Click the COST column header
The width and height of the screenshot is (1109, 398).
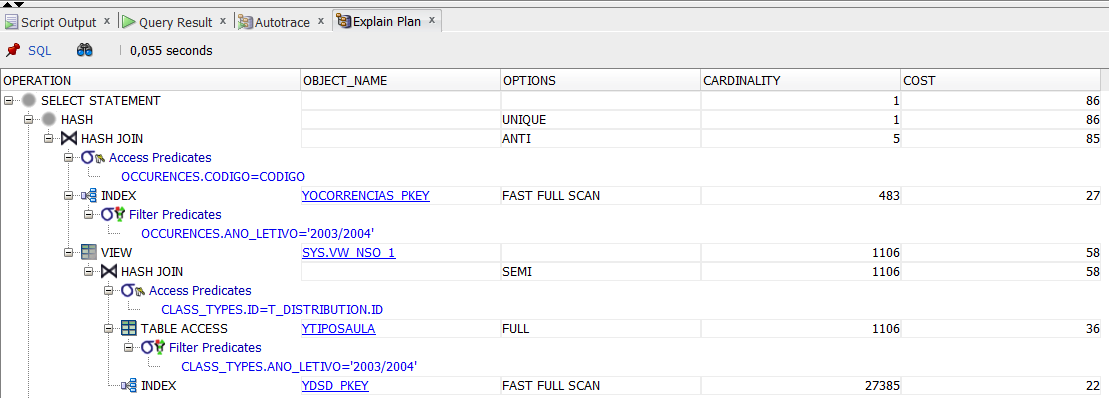coord(1001,81)
